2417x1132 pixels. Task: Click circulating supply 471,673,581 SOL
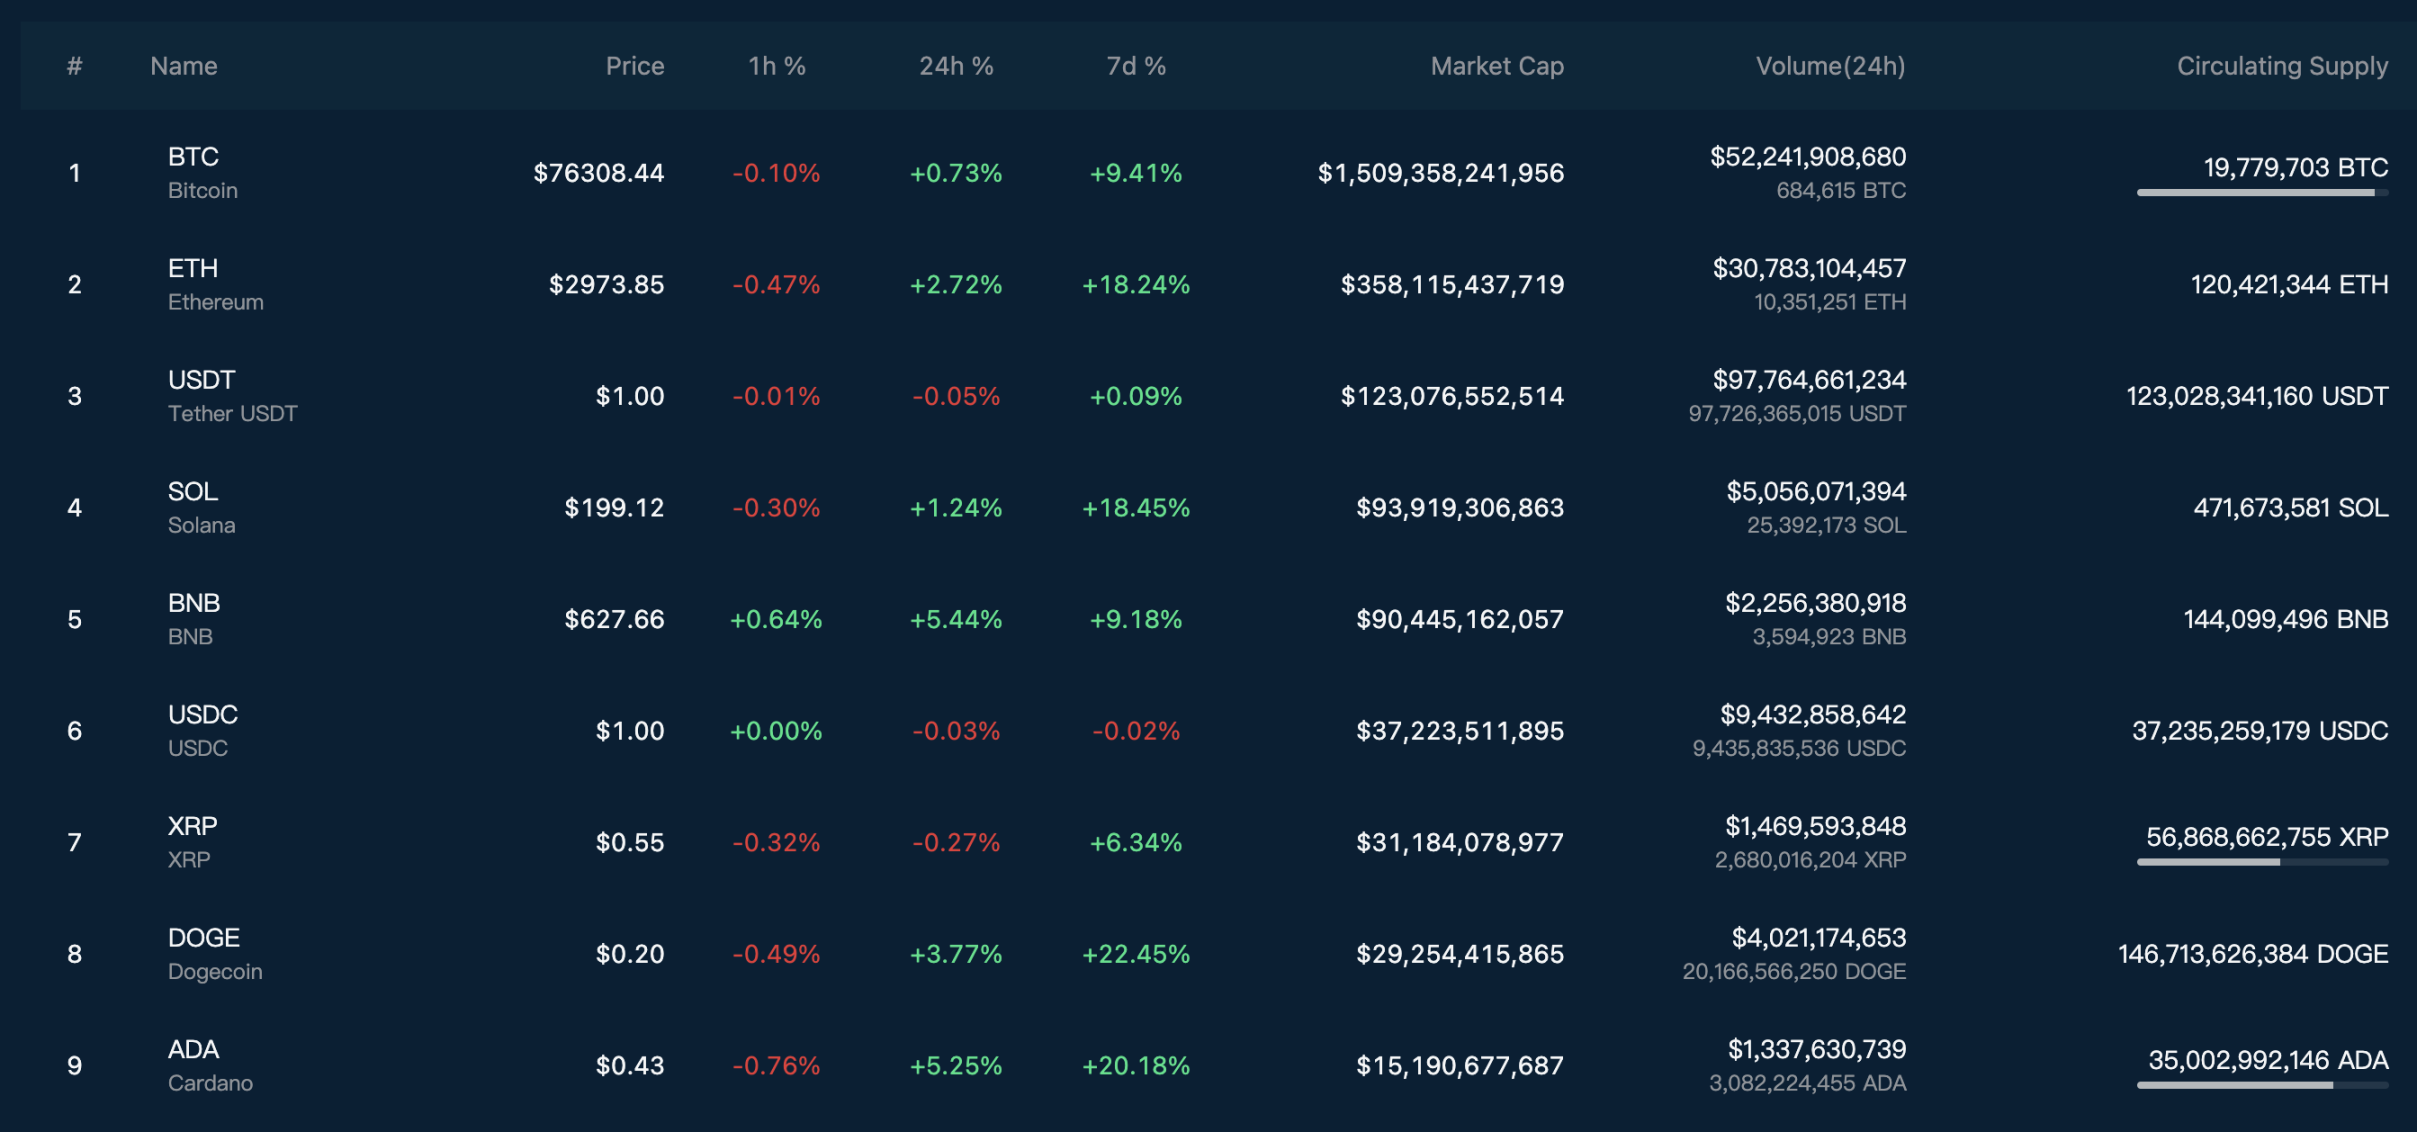pyautogui.click(x=2291, y=508)
